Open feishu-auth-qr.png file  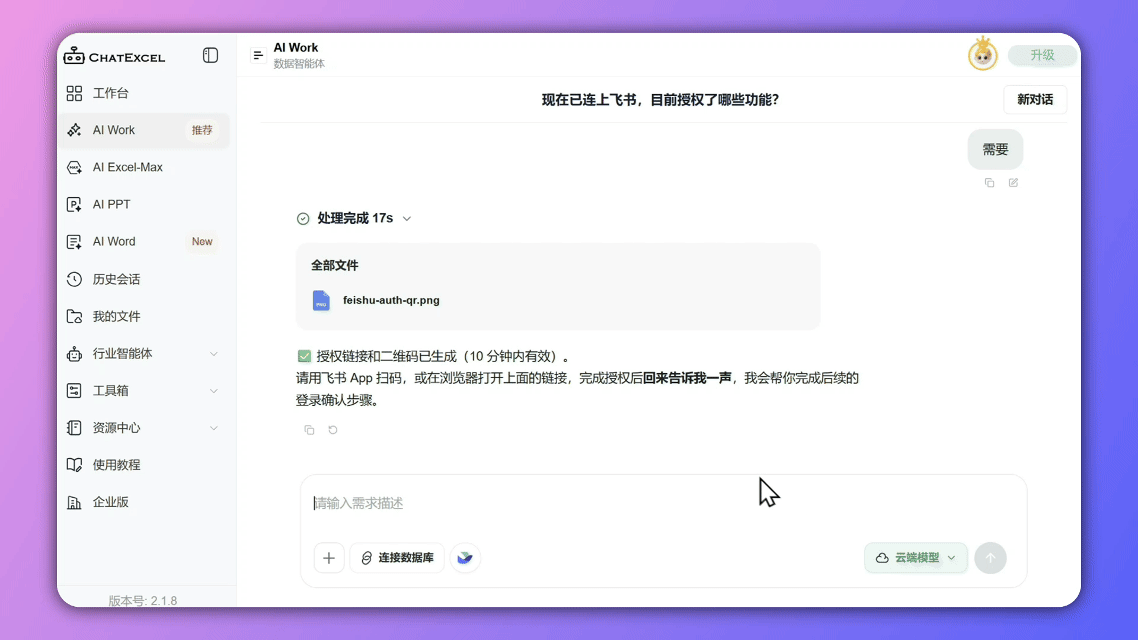click(x=391, y=300)
